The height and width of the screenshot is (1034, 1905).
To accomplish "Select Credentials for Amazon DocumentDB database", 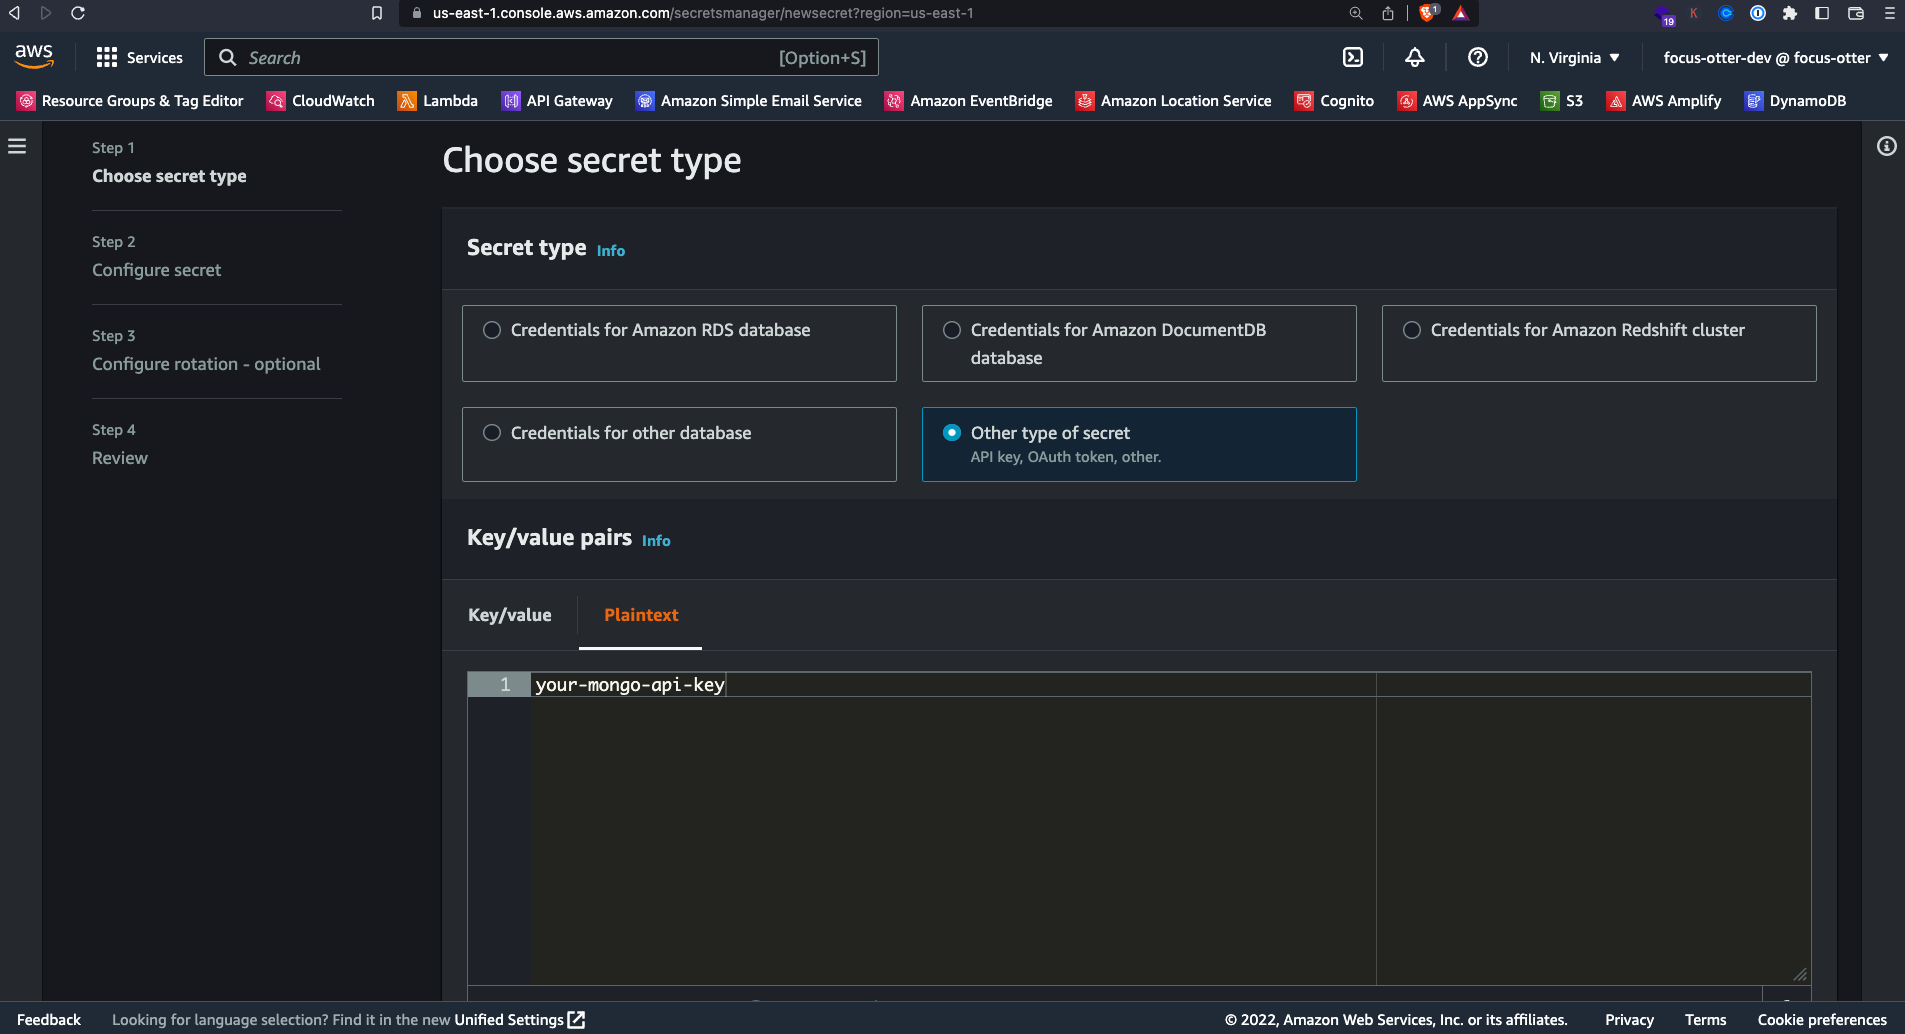I will [1139, 343].
